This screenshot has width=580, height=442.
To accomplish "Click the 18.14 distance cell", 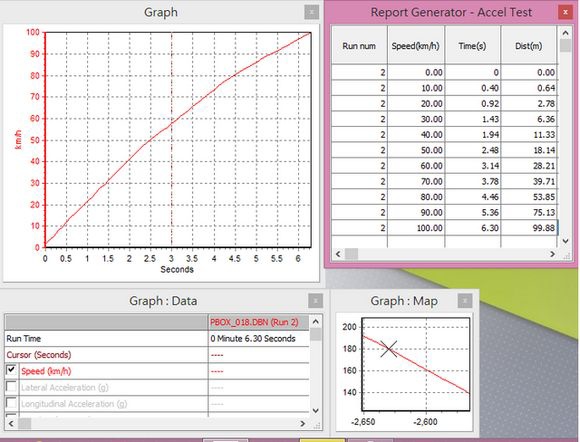I will [x=529, y=150].
